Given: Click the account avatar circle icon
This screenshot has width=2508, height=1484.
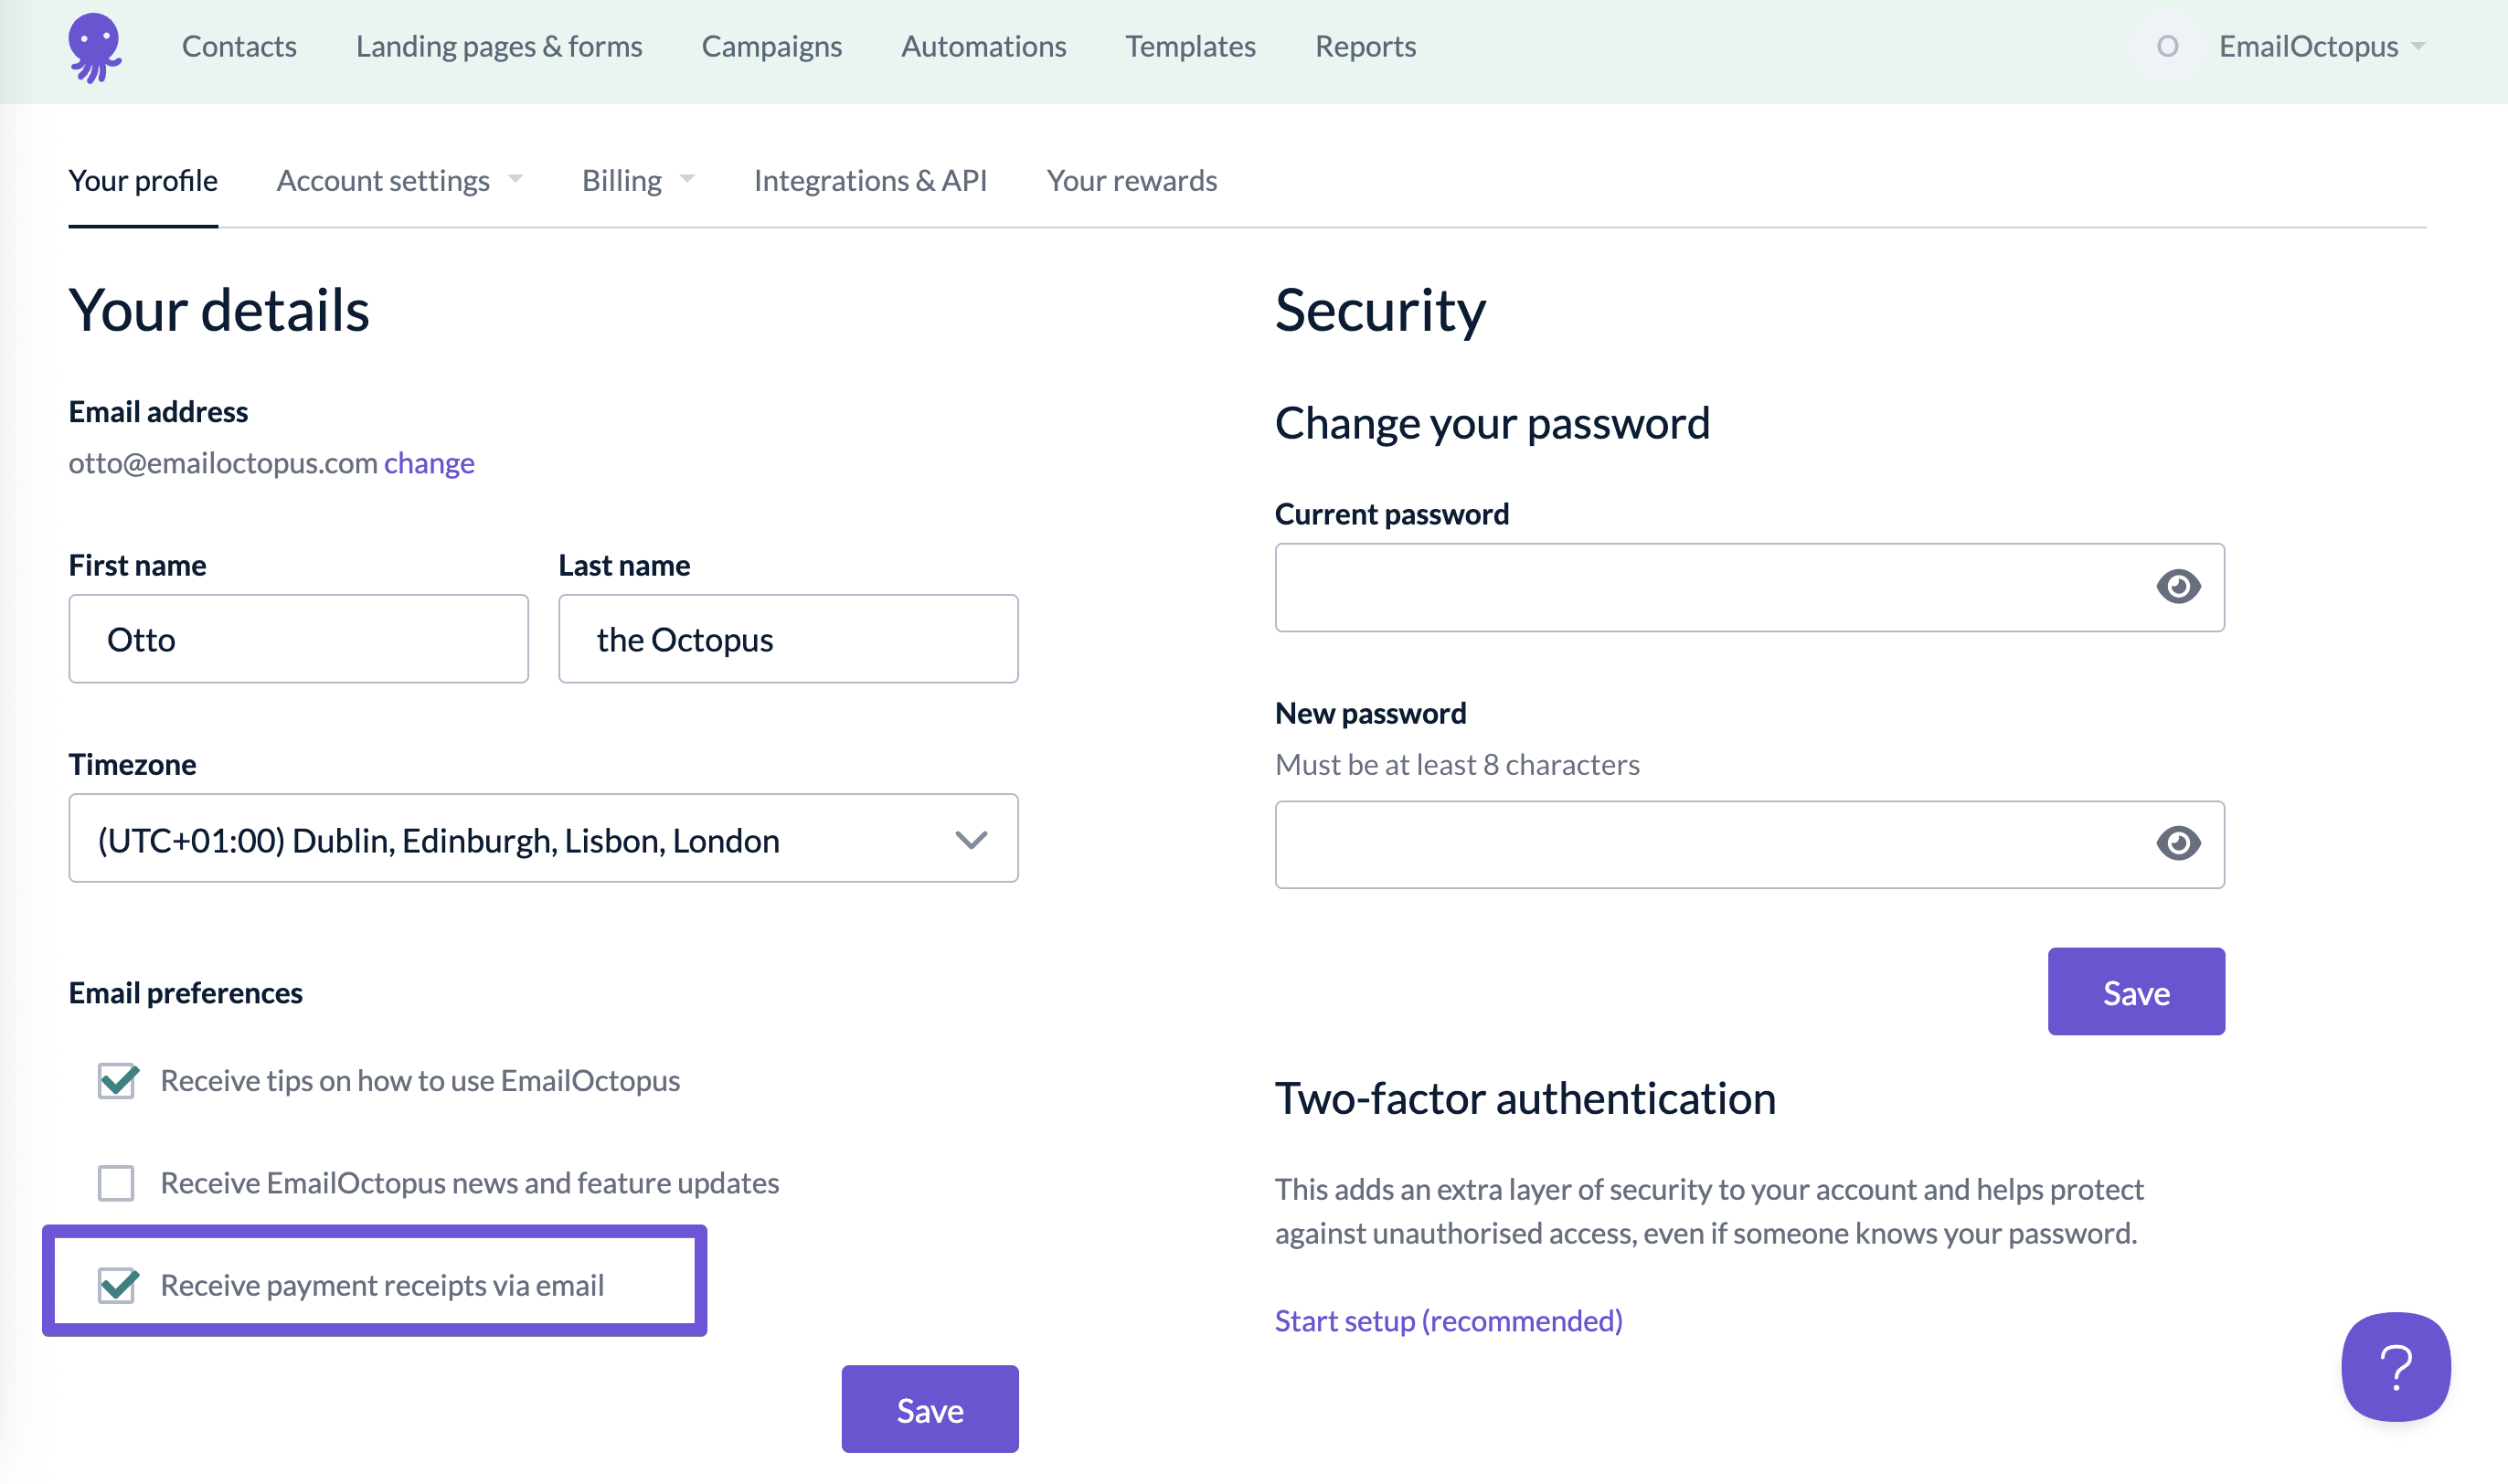Looking at the screenshot, I should 2167,46.
